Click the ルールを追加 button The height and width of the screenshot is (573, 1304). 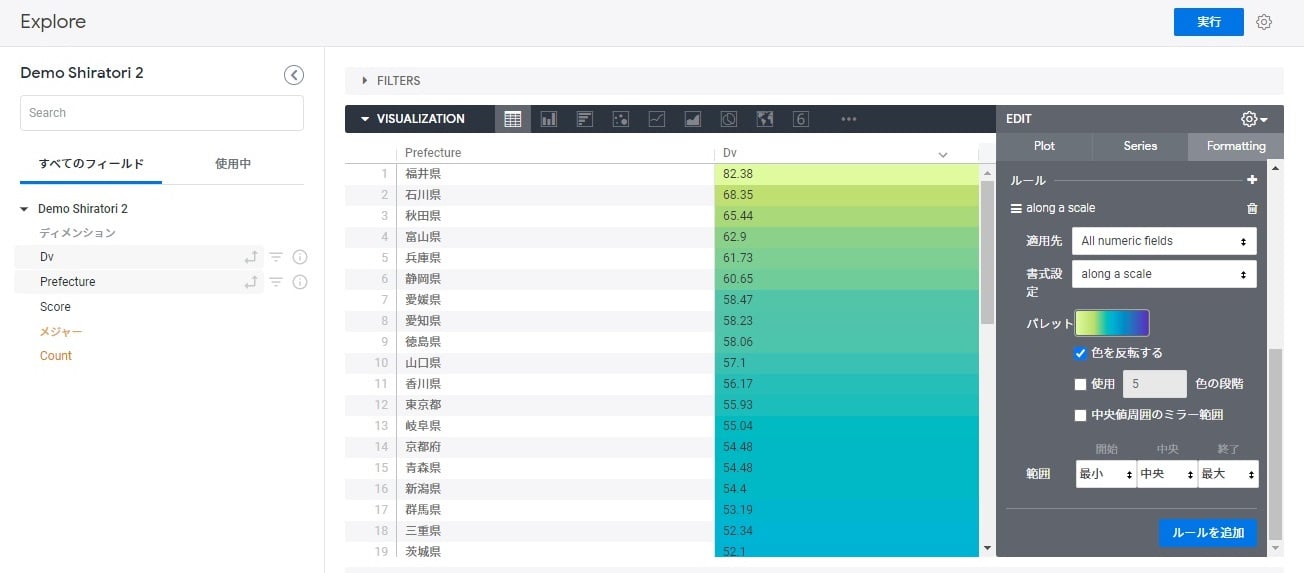tap(1208, 533)
